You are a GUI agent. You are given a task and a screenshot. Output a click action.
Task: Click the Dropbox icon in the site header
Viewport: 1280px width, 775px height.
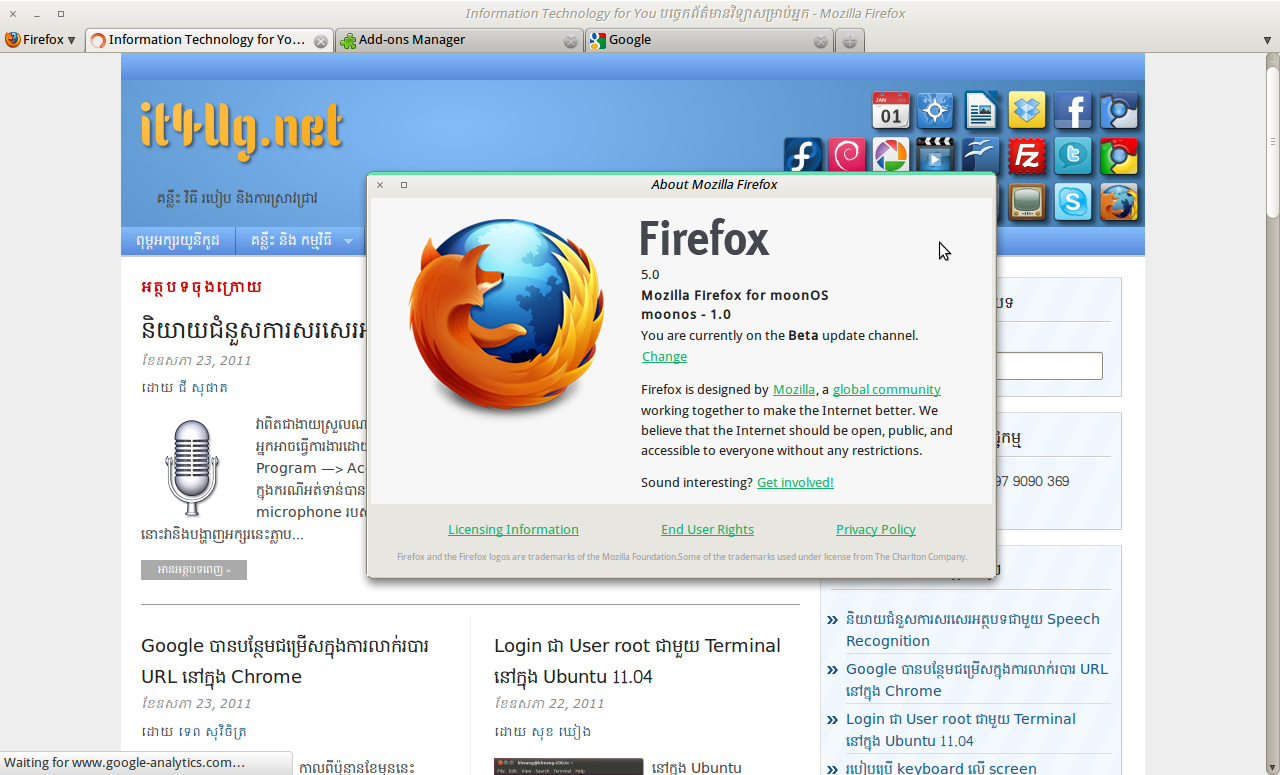point(1027,111)
